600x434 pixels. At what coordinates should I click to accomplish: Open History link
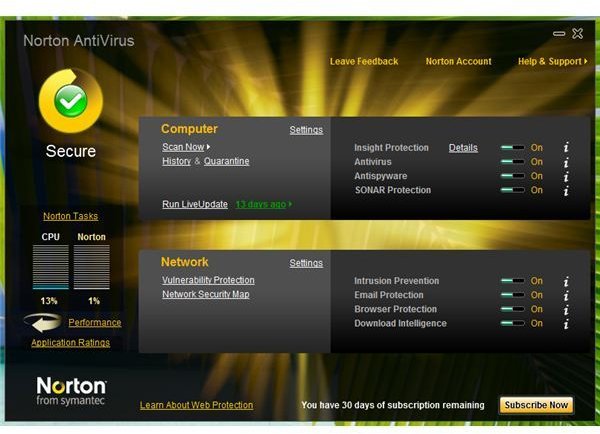pos(176,162)
